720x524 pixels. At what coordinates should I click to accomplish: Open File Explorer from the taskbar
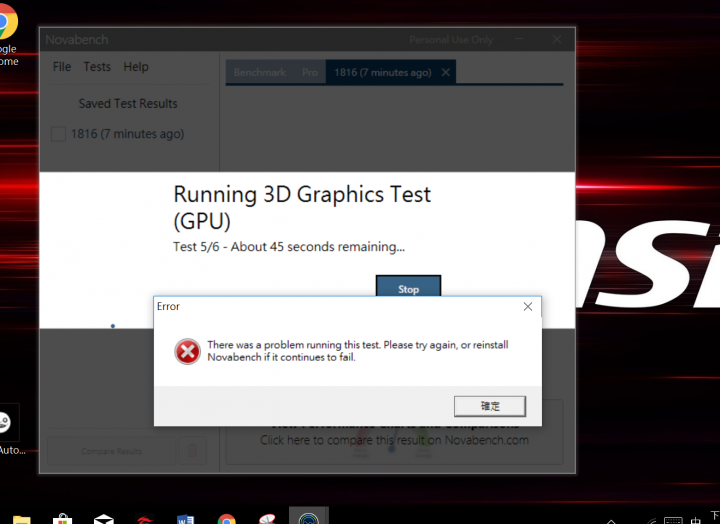(x=22, y=520)
